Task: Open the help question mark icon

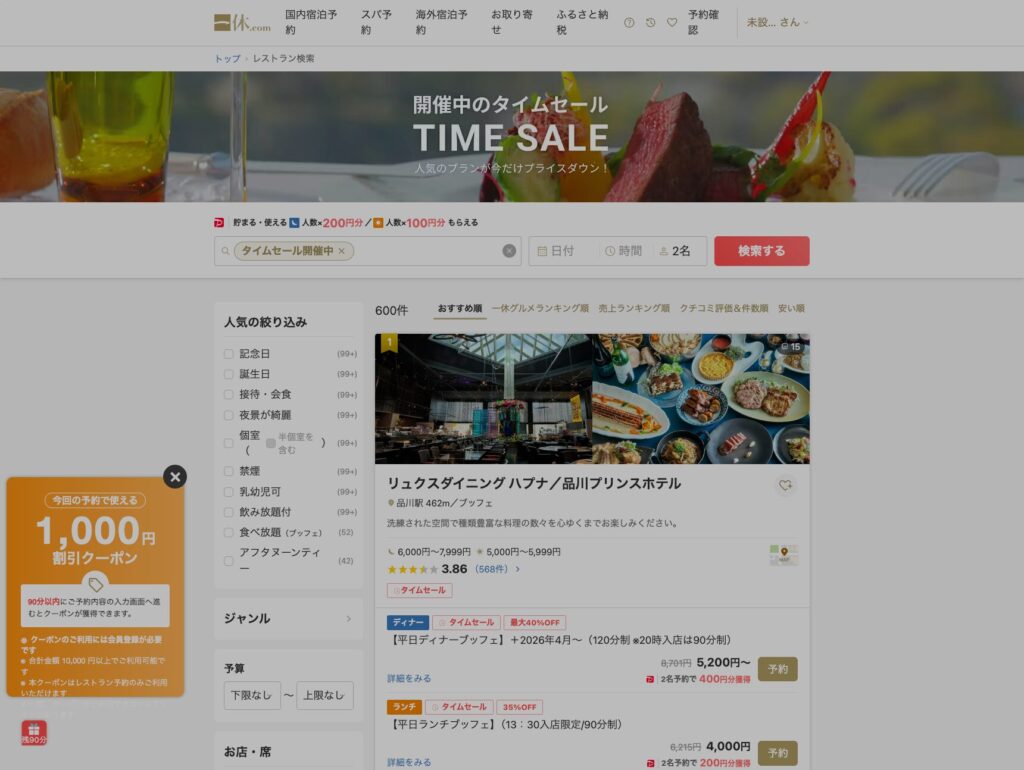Action: point(629,22)
